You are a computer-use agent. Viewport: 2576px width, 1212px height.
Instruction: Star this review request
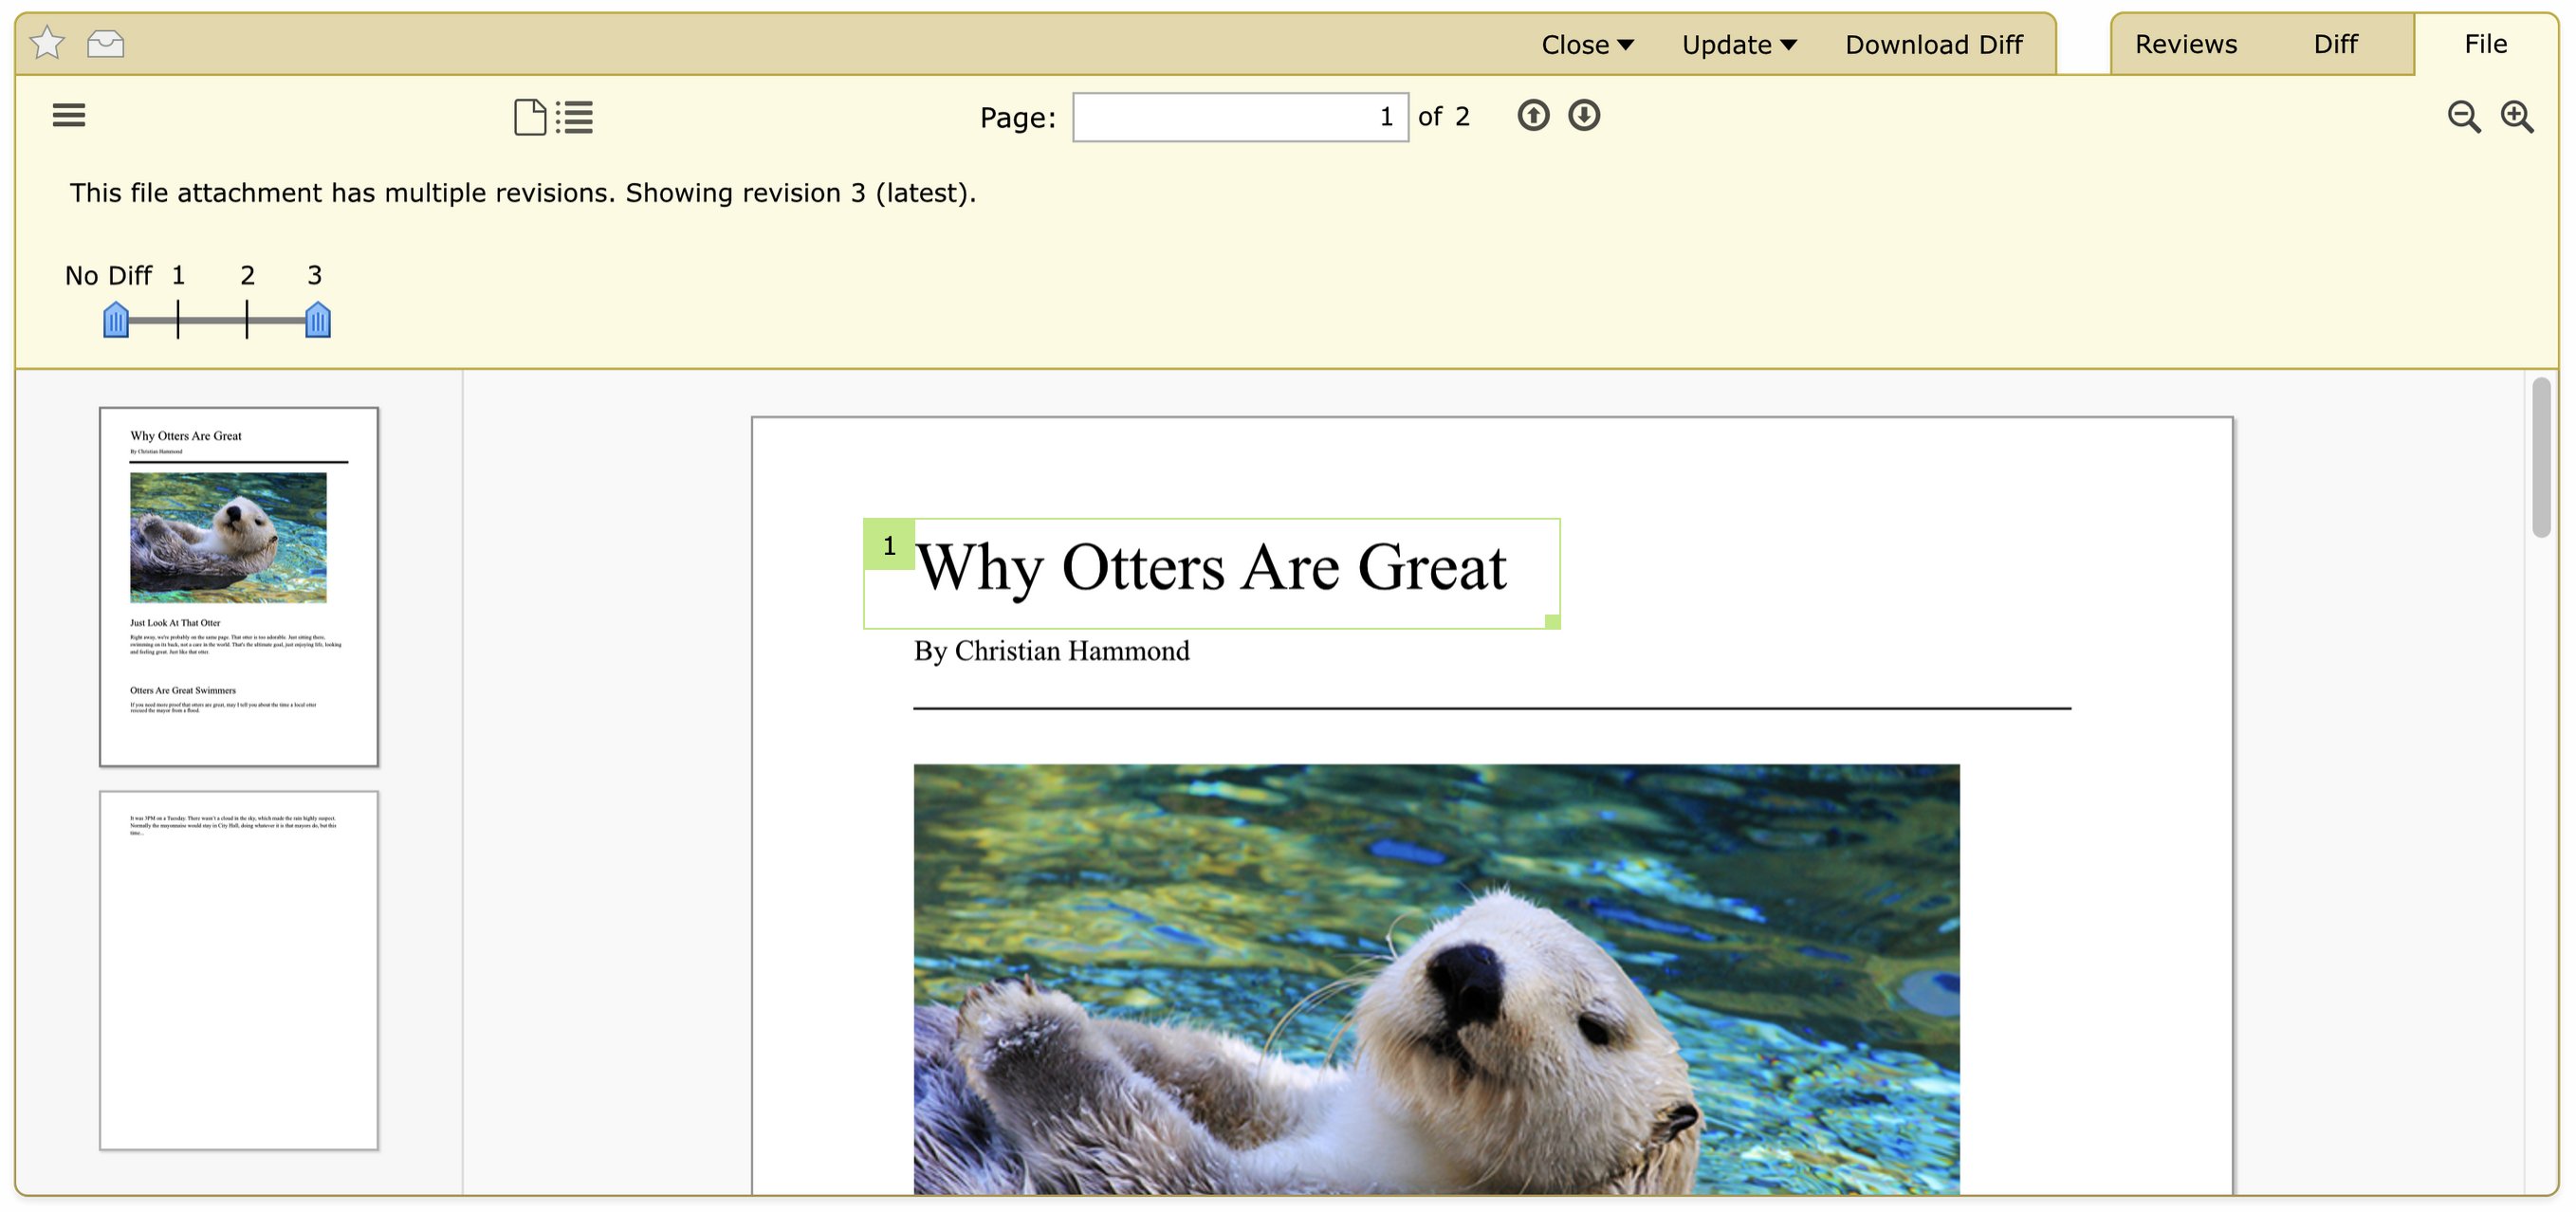[47, 43]
